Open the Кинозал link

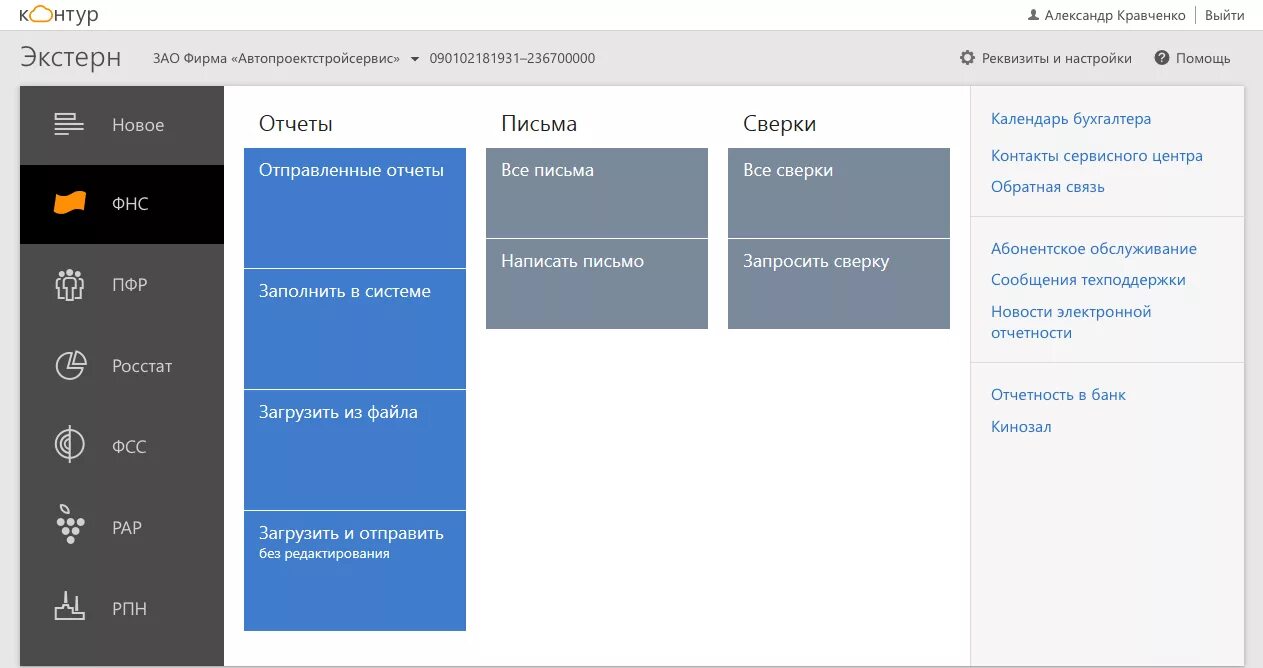pos(1021,427)
